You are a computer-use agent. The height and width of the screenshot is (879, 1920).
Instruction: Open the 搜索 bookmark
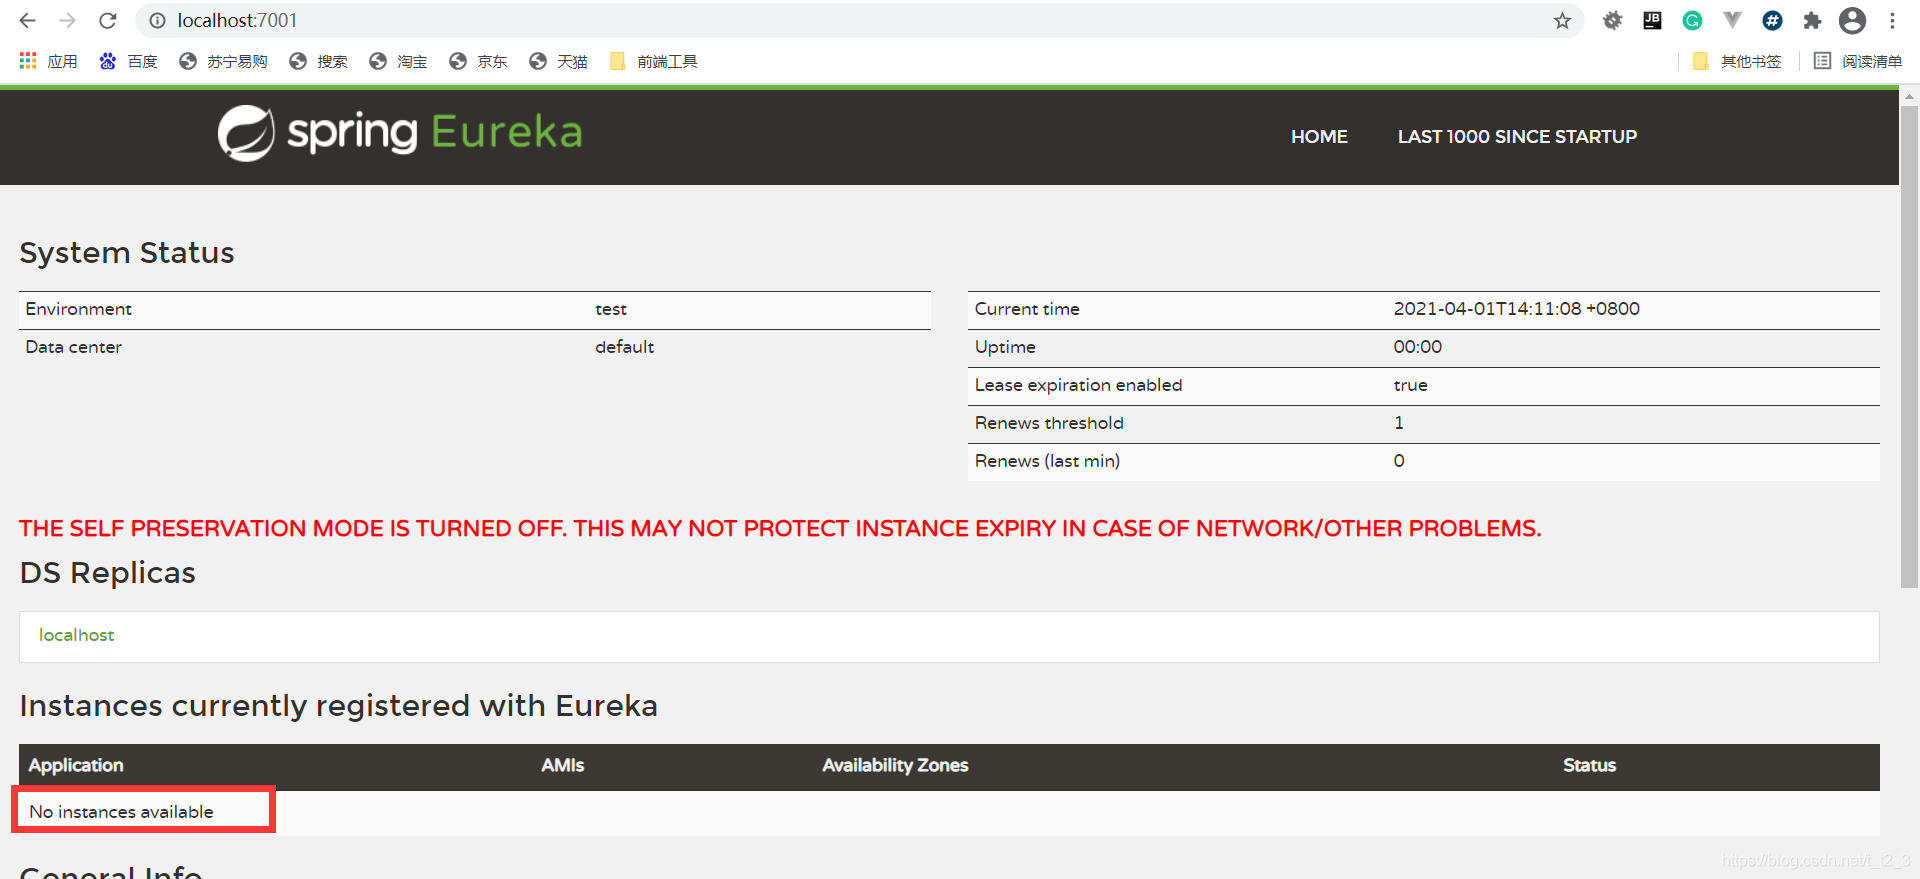pos(318,61)
